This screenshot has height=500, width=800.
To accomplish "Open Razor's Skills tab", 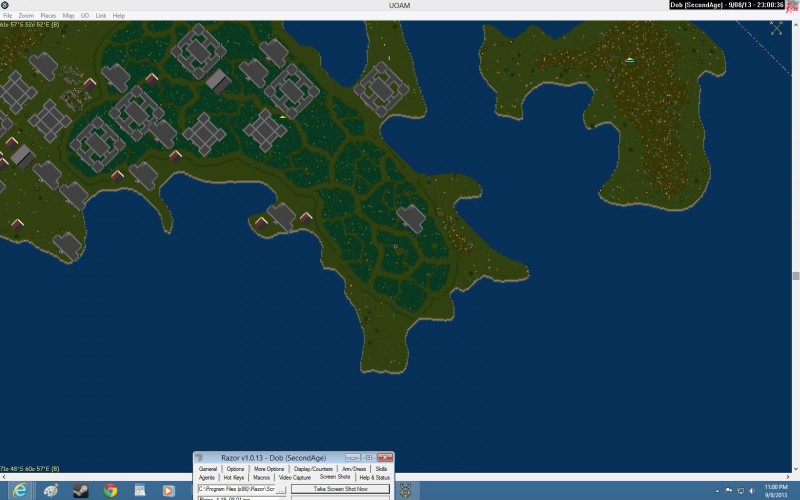I will pyautogui.click(x=381, y=468).
